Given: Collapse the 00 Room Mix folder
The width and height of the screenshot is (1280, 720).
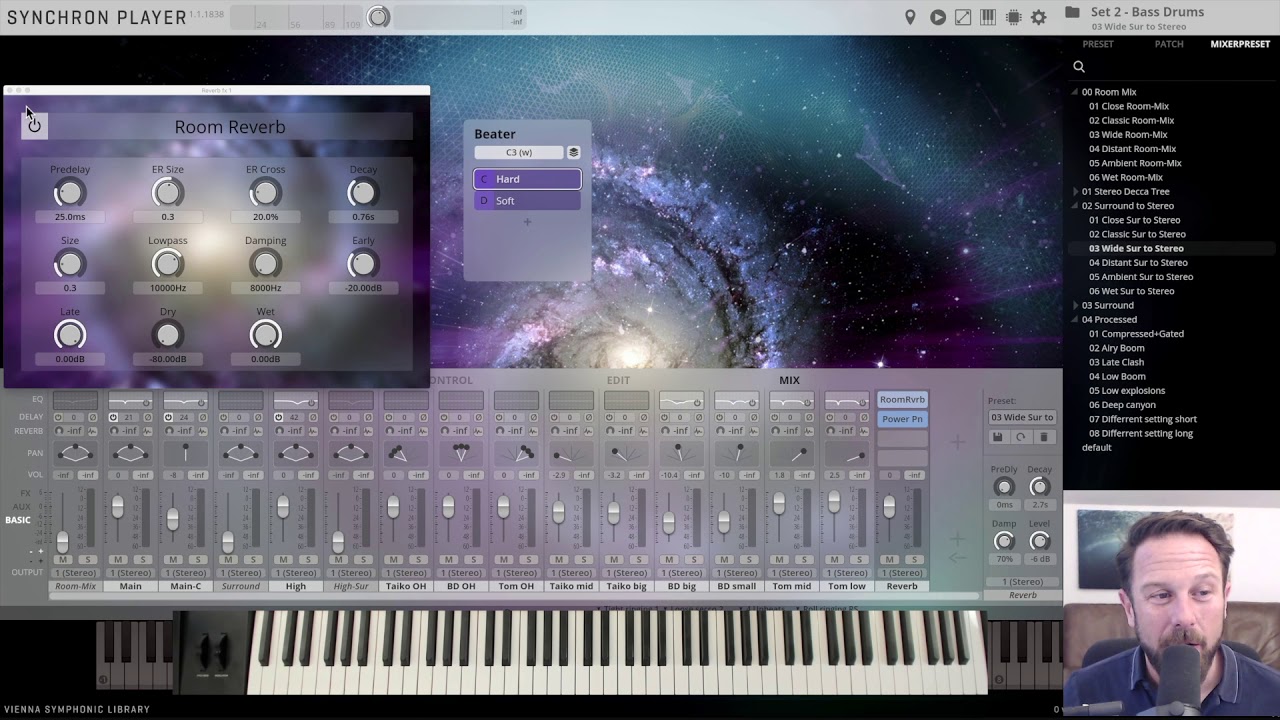Looking at the screenshot, I should click(x=1076, y=92).
